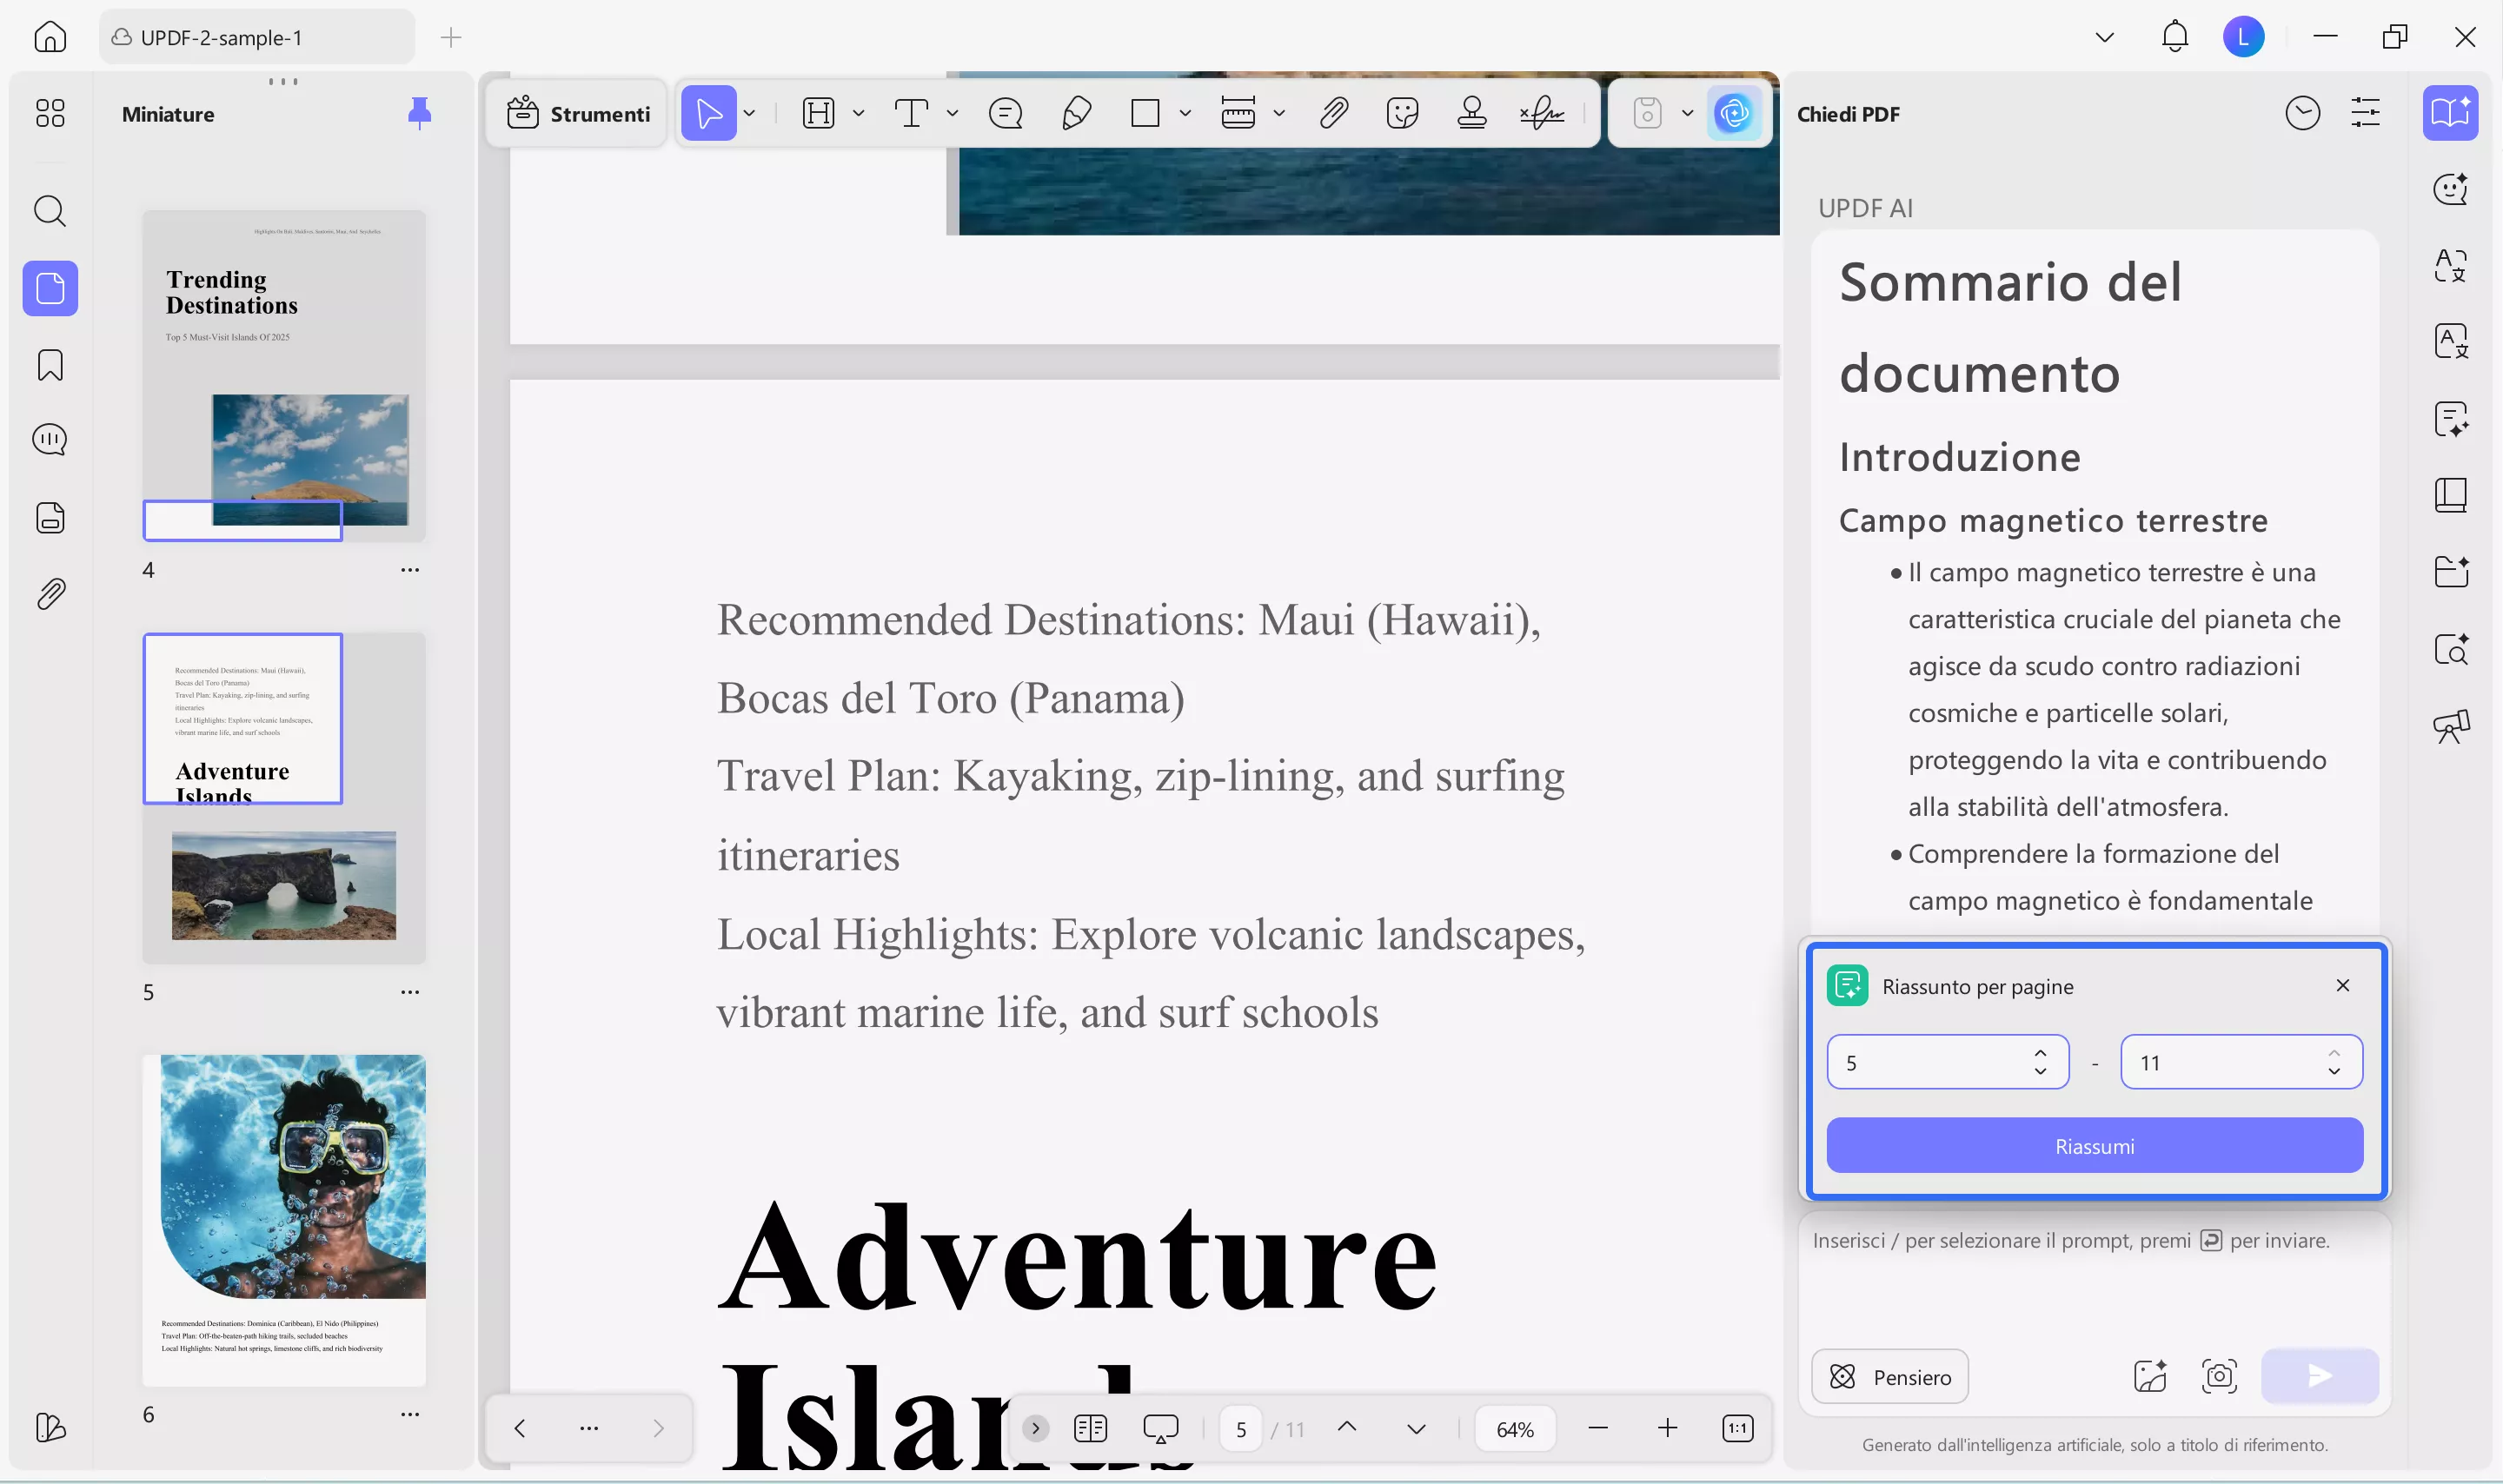Pin the Miniature panel
The height and width of the screenshot is (1484, 2503).
(x=420, y=113)
